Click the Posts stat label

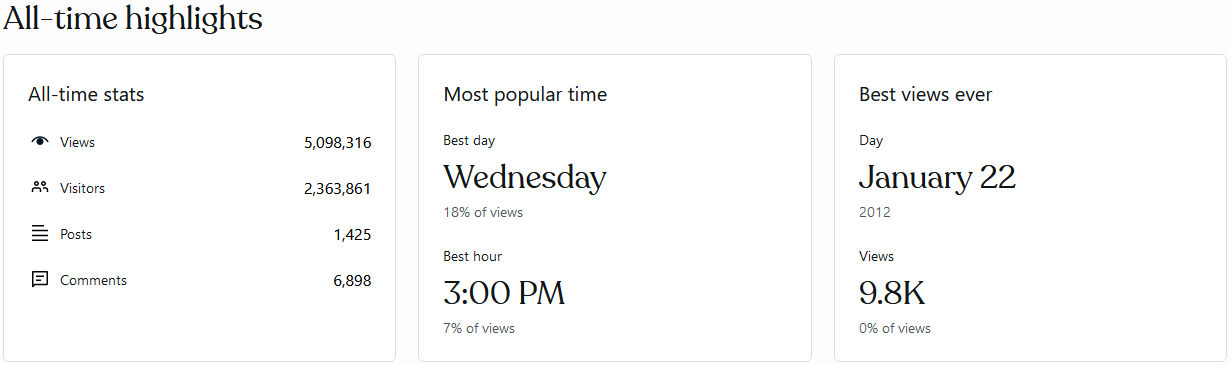(x=76, y=234)
